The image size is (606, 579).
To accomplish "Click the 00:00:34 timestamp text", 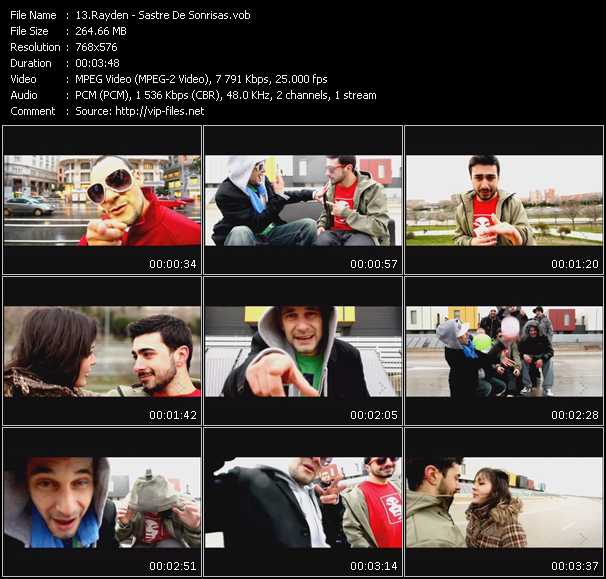I will 173,264.
